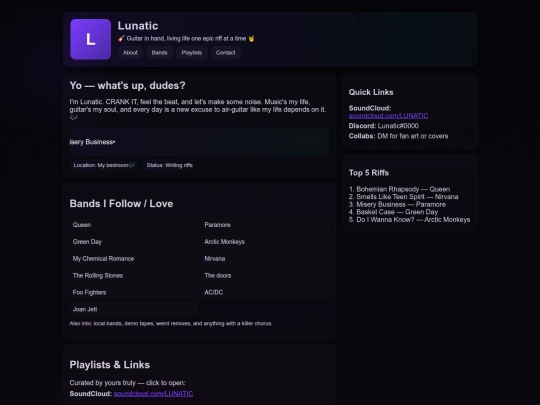Viewport: 540px width, 405px height.
Task: Go to the Bands section tab
Action: (x=159, y=53)
